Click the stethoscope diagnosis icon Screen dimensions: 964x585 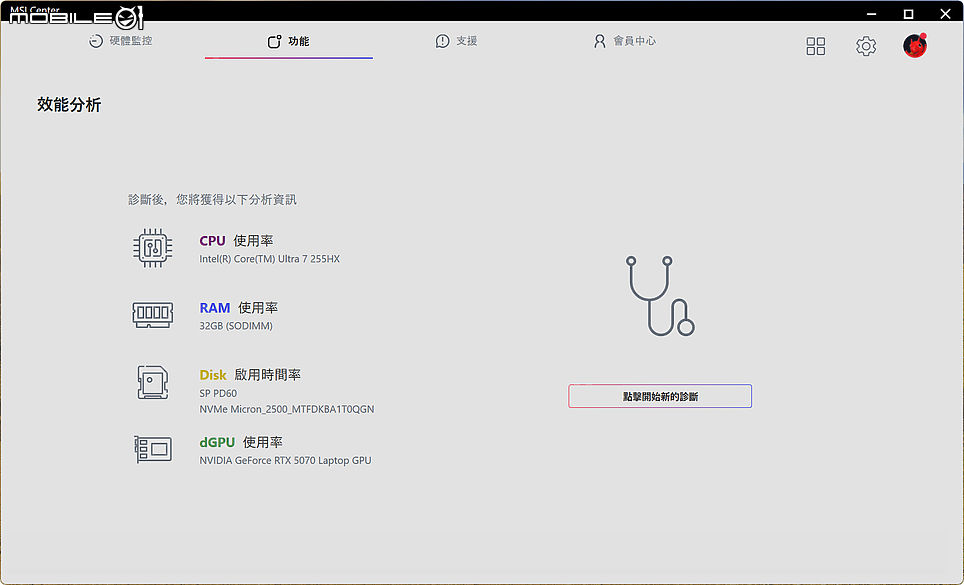[x=660, y=296]
